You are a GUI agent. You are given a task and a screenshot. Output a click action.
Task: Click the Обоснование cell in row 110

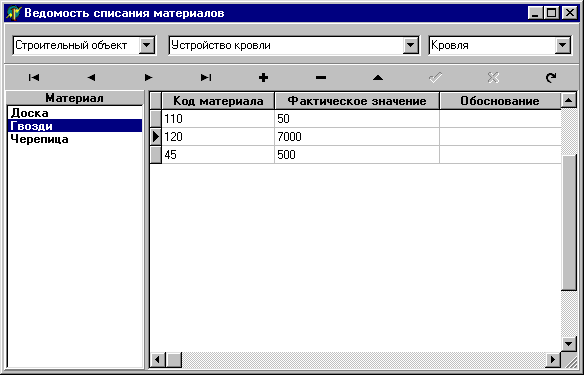500,119
